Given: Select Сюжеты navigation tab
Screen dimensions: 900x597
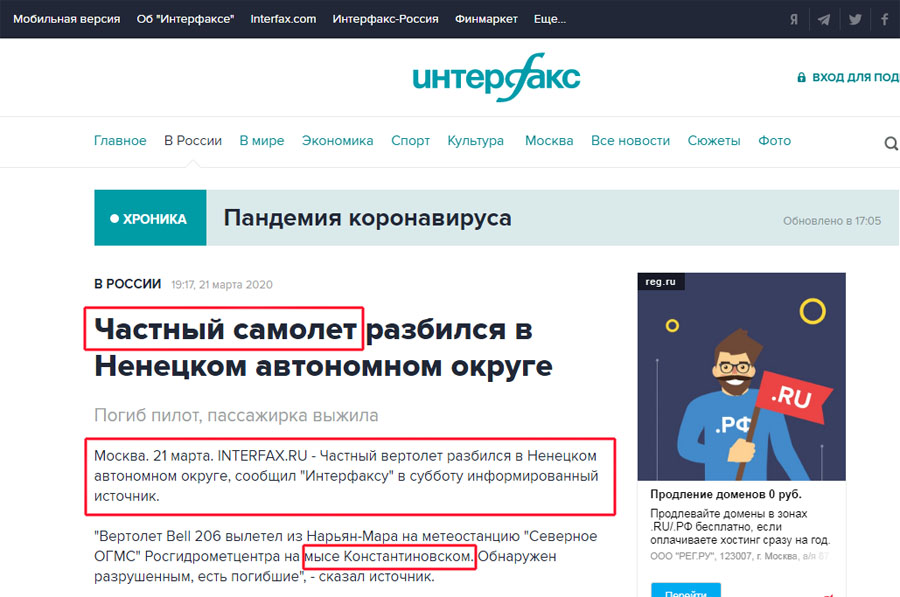Looking at the screenshot, I should coord(714,141).
